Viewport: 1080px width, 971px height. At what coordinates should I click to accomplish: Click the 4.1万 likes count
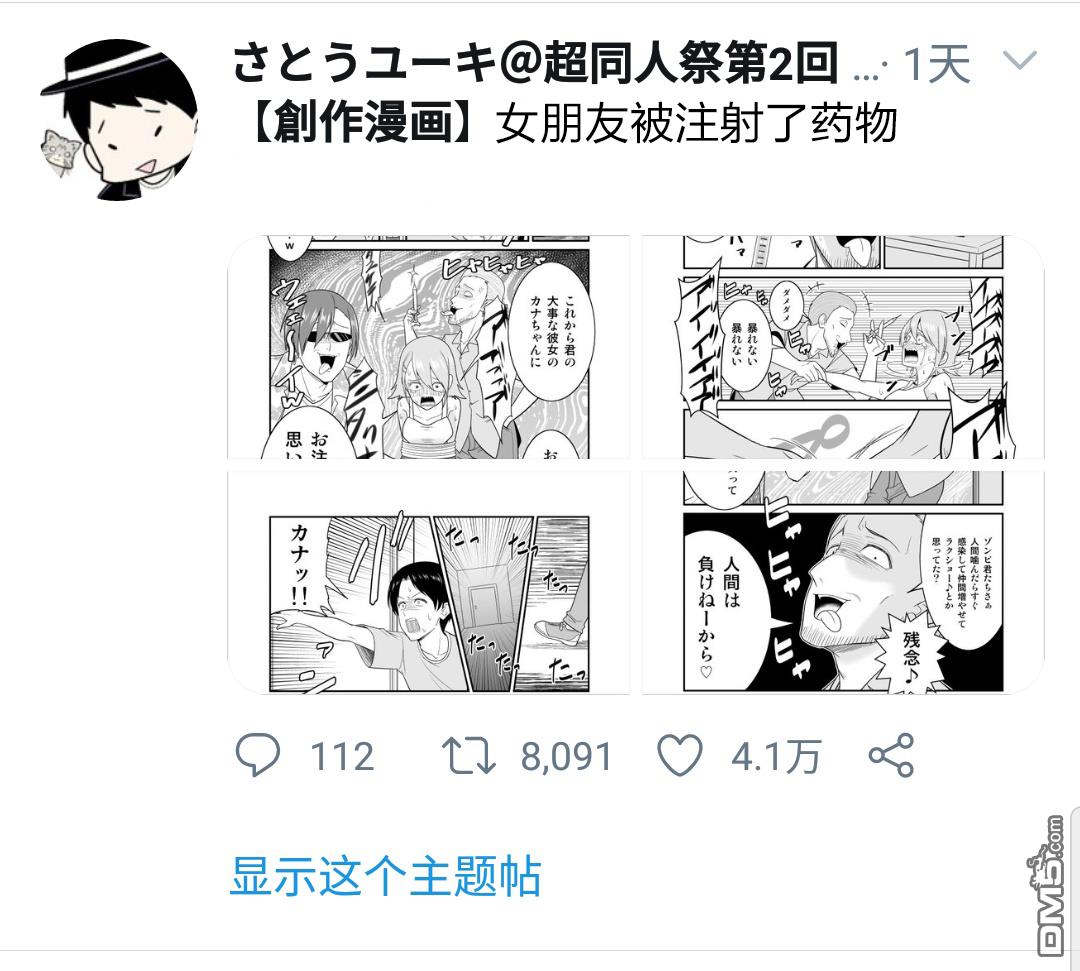776,756
